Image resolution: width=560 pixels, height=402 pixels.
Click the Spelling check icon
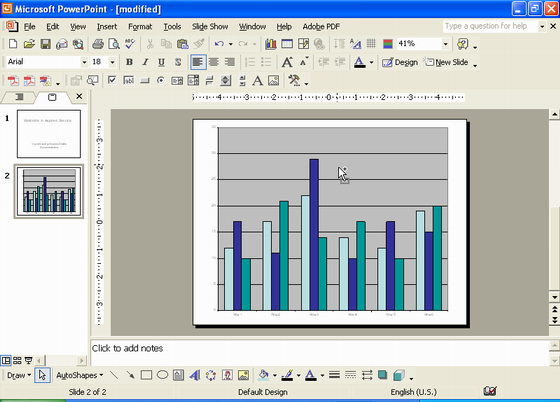[x=130, y=44]
